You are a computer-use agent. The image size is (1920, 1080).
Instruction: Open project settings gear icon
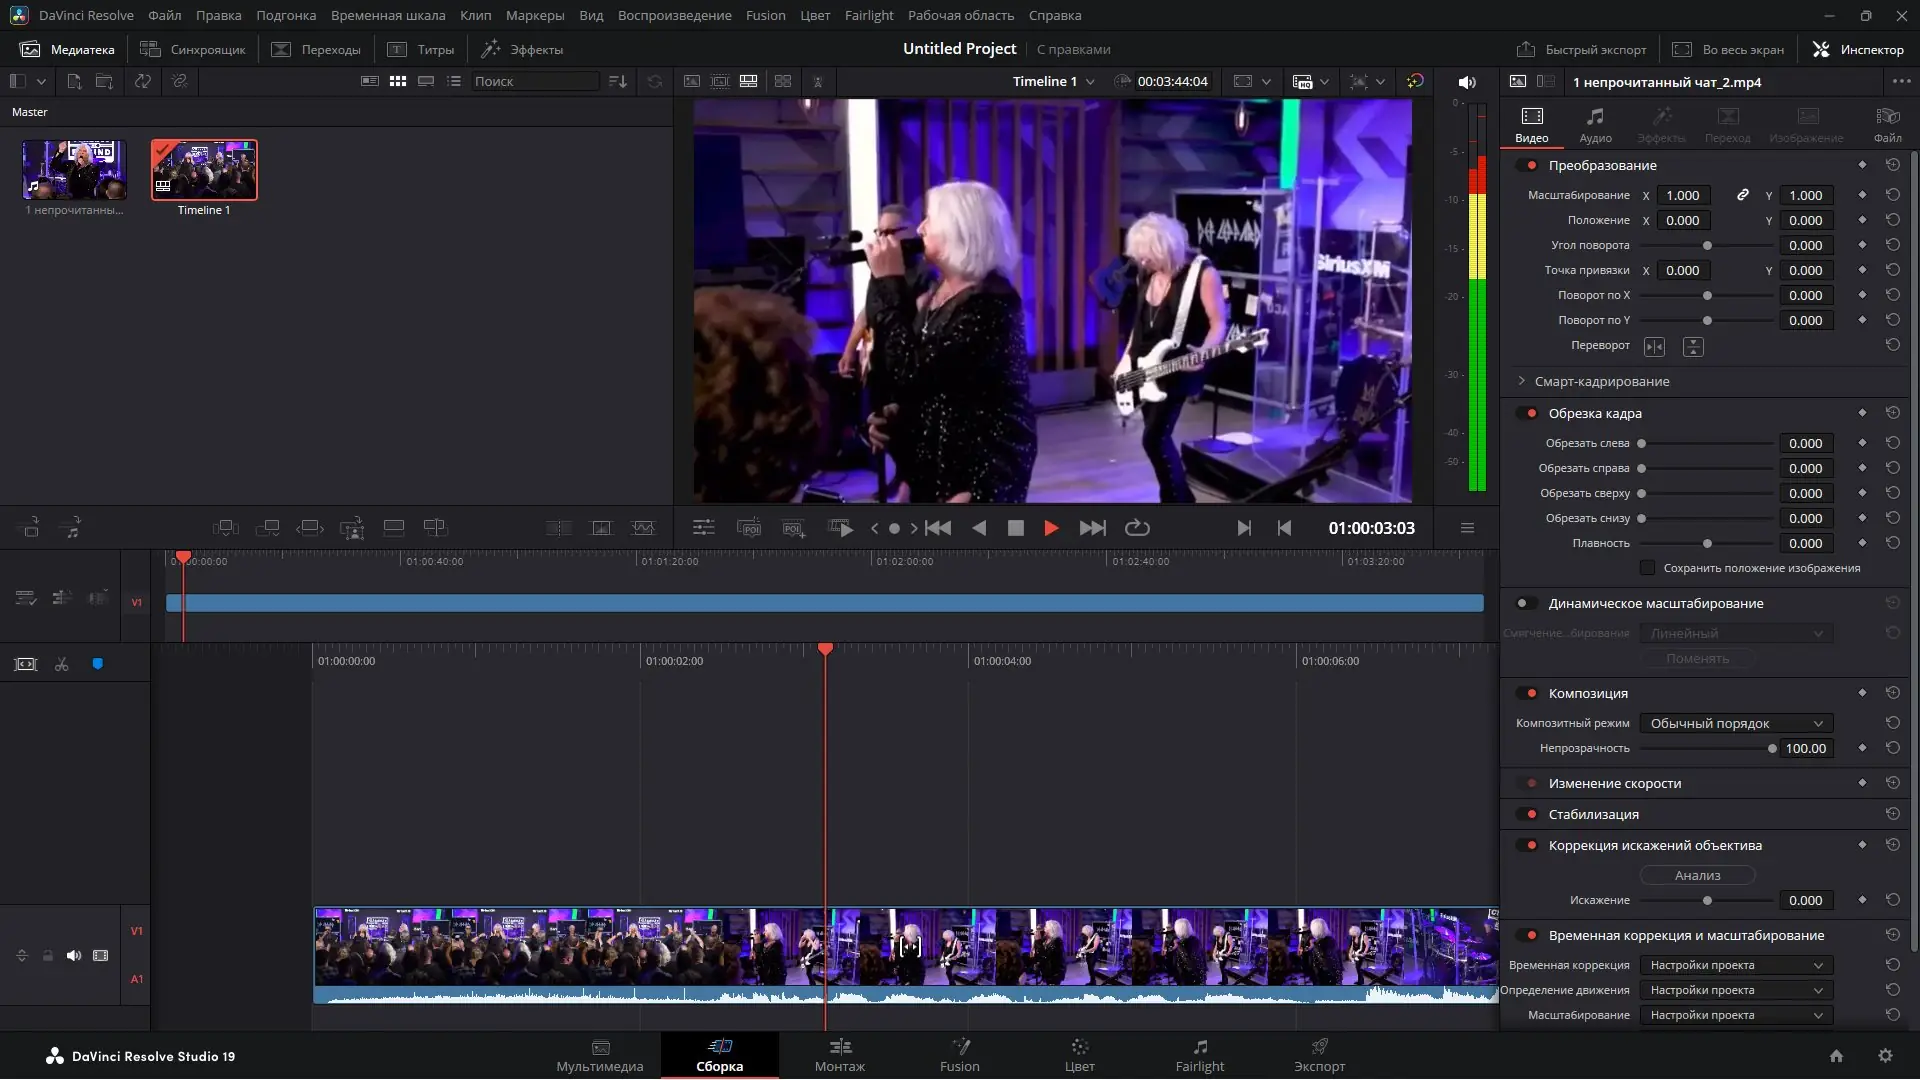click(1885, 1056)
